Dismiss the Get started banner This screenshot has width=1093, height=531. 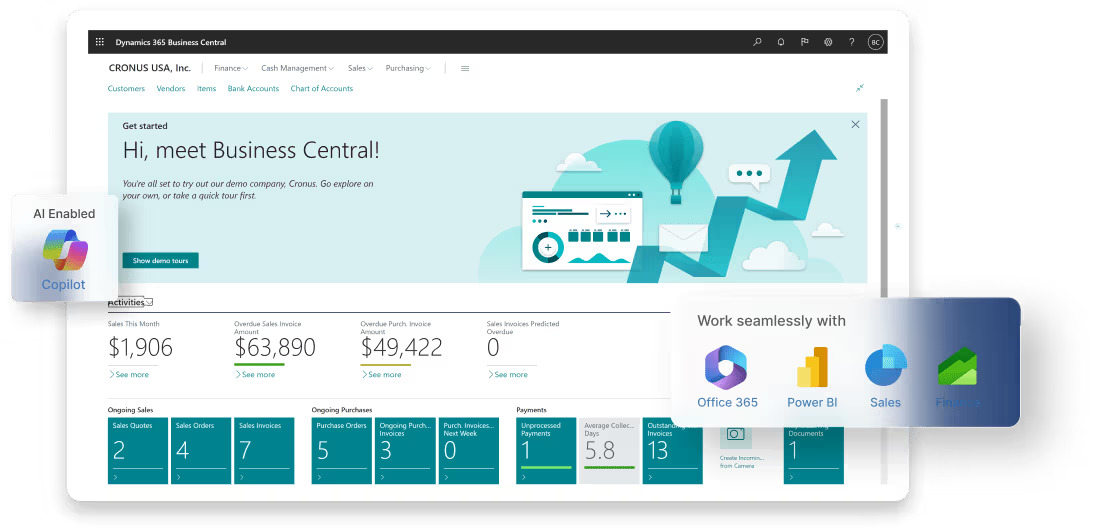[855, 124]
